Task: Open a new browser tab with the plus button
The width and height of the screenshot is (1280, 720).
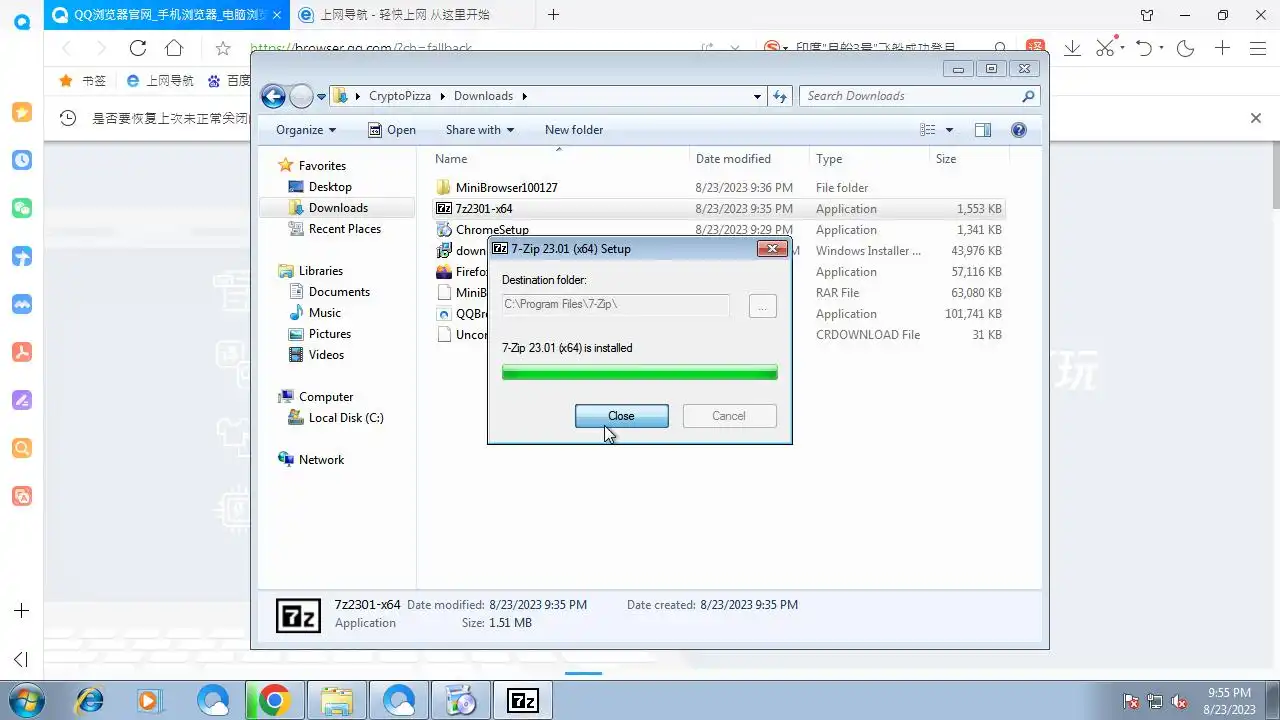Action: tap(553, 15)
